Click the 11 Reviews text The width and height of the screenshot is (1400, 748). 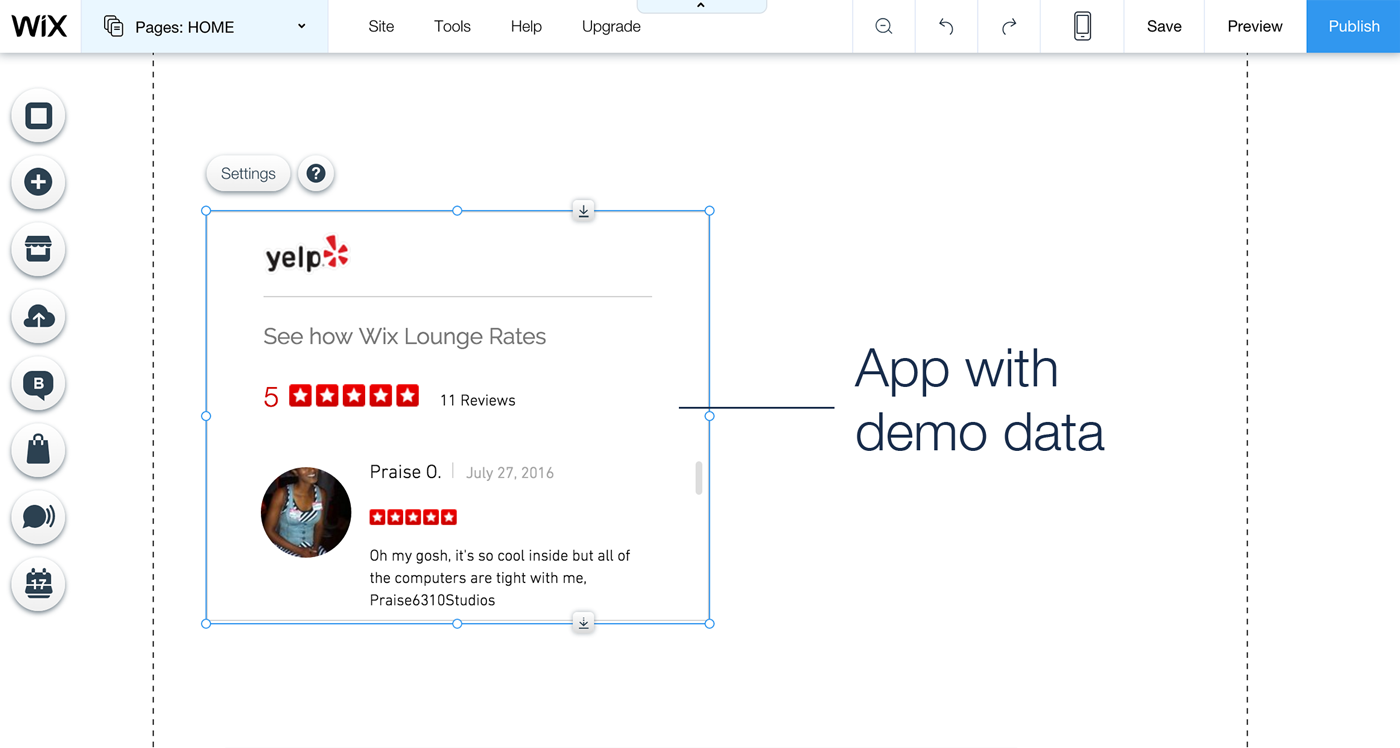point(478,400)
